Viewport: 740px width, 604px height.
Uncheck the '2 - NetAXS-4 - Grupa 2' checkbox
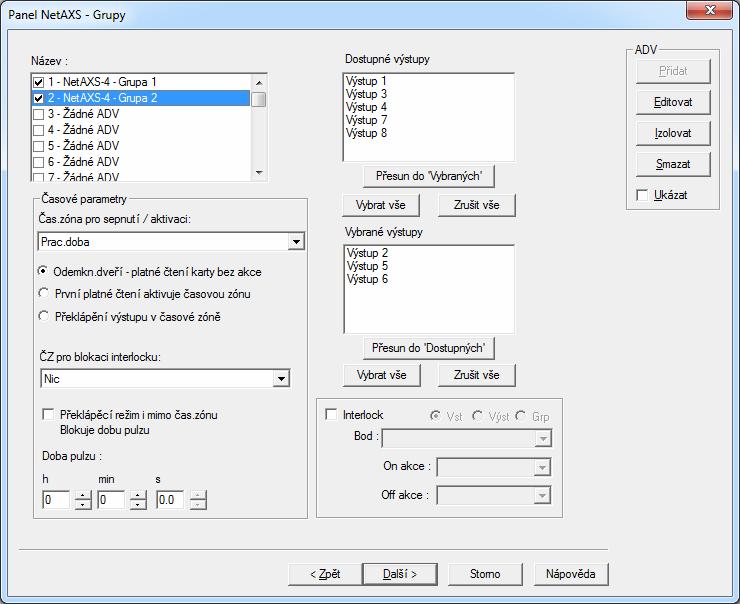(x=39, y=99)
